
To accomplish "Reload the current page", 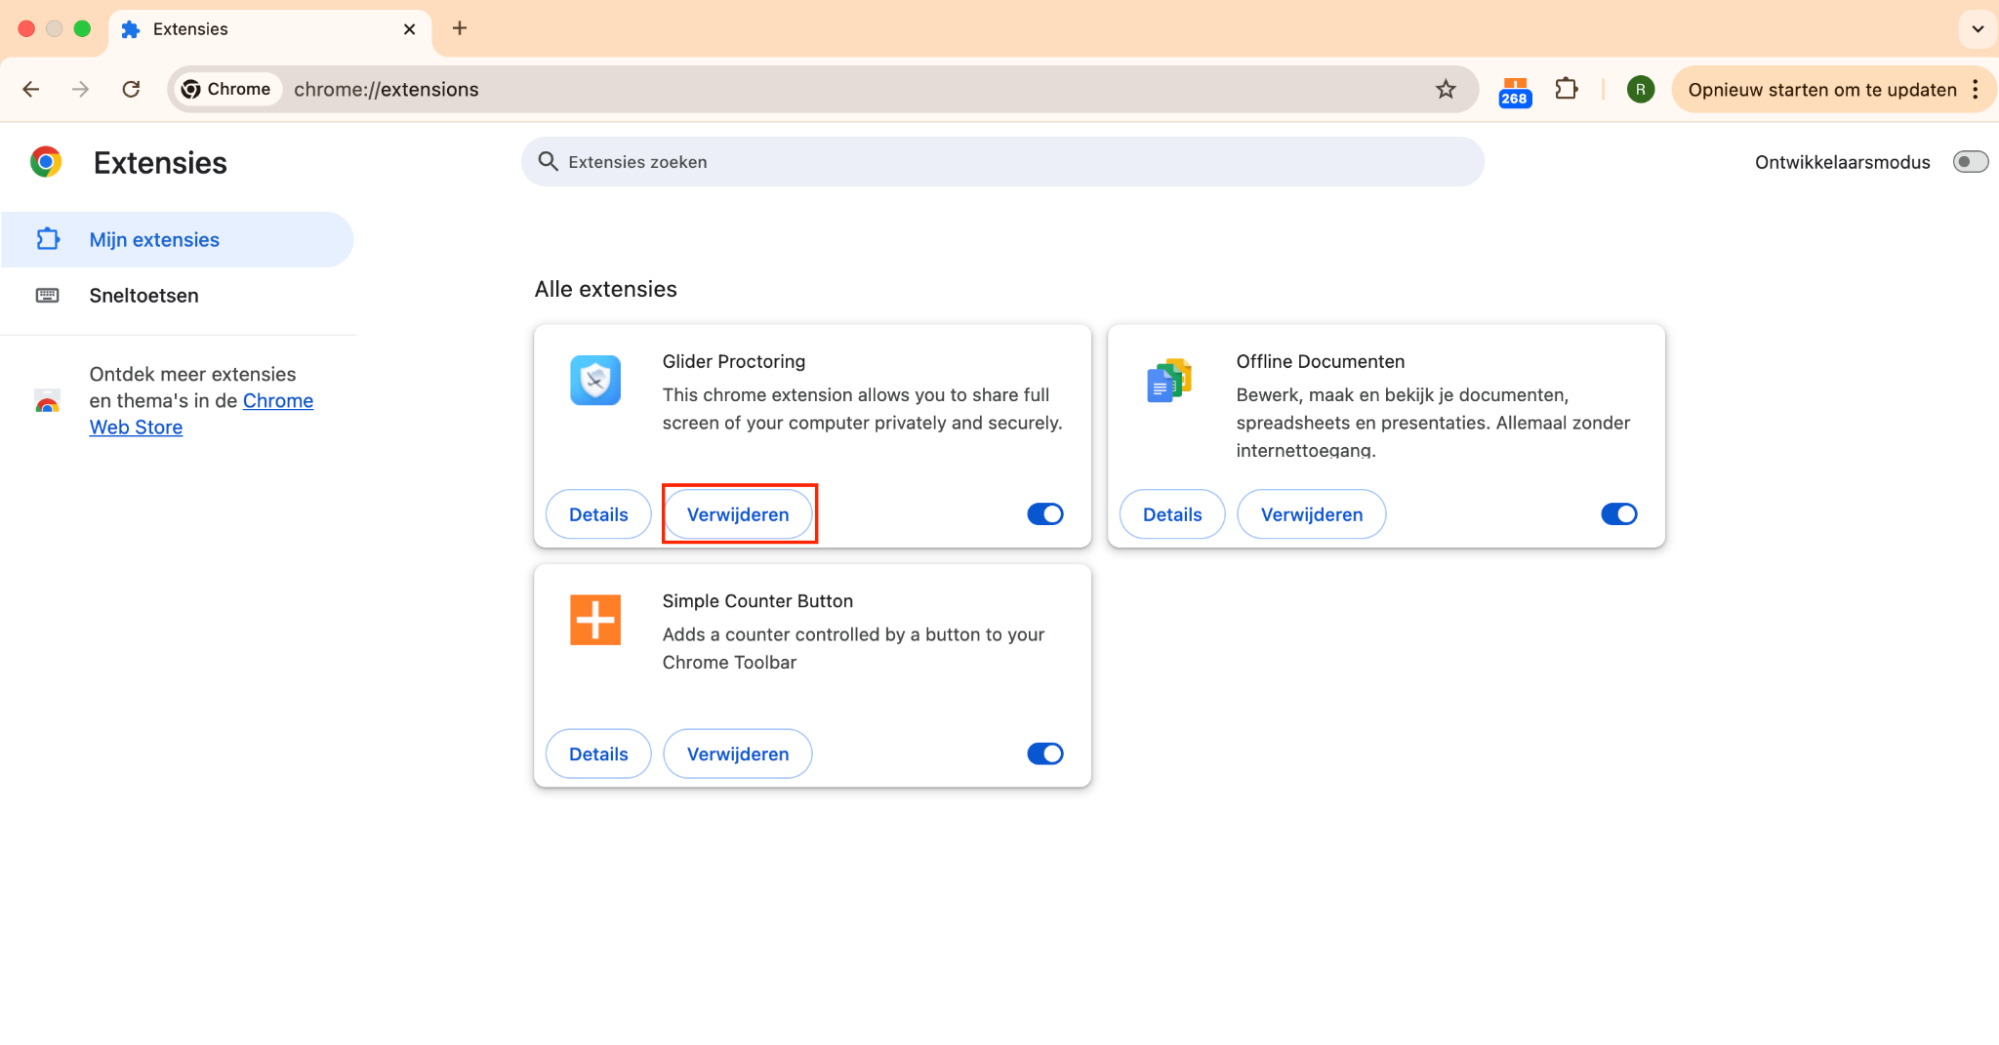I will pyautogui.click(x=131, y=89).
